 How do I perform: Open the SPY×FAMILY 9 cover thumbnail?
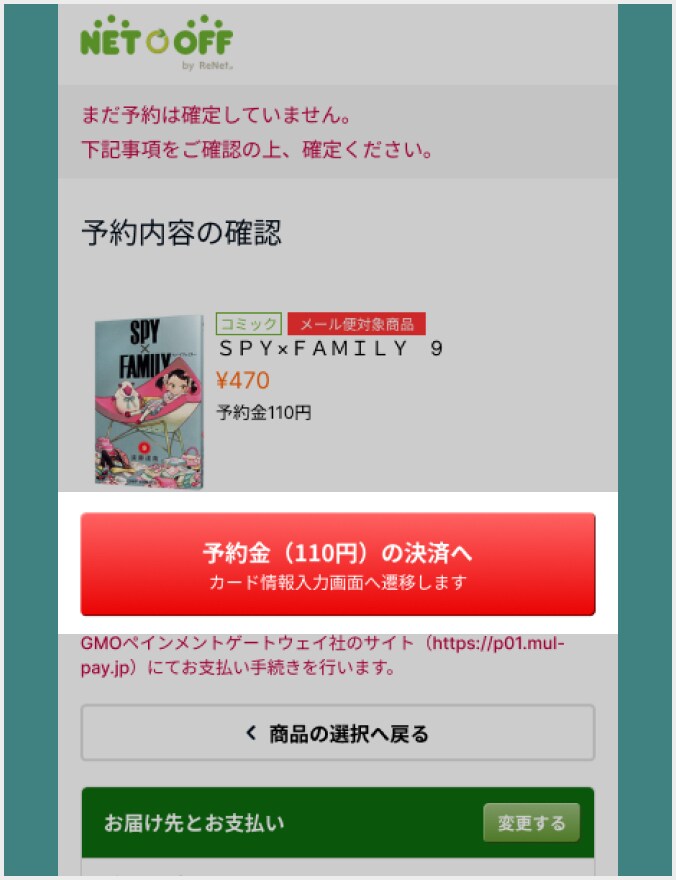tap(149, 402)
